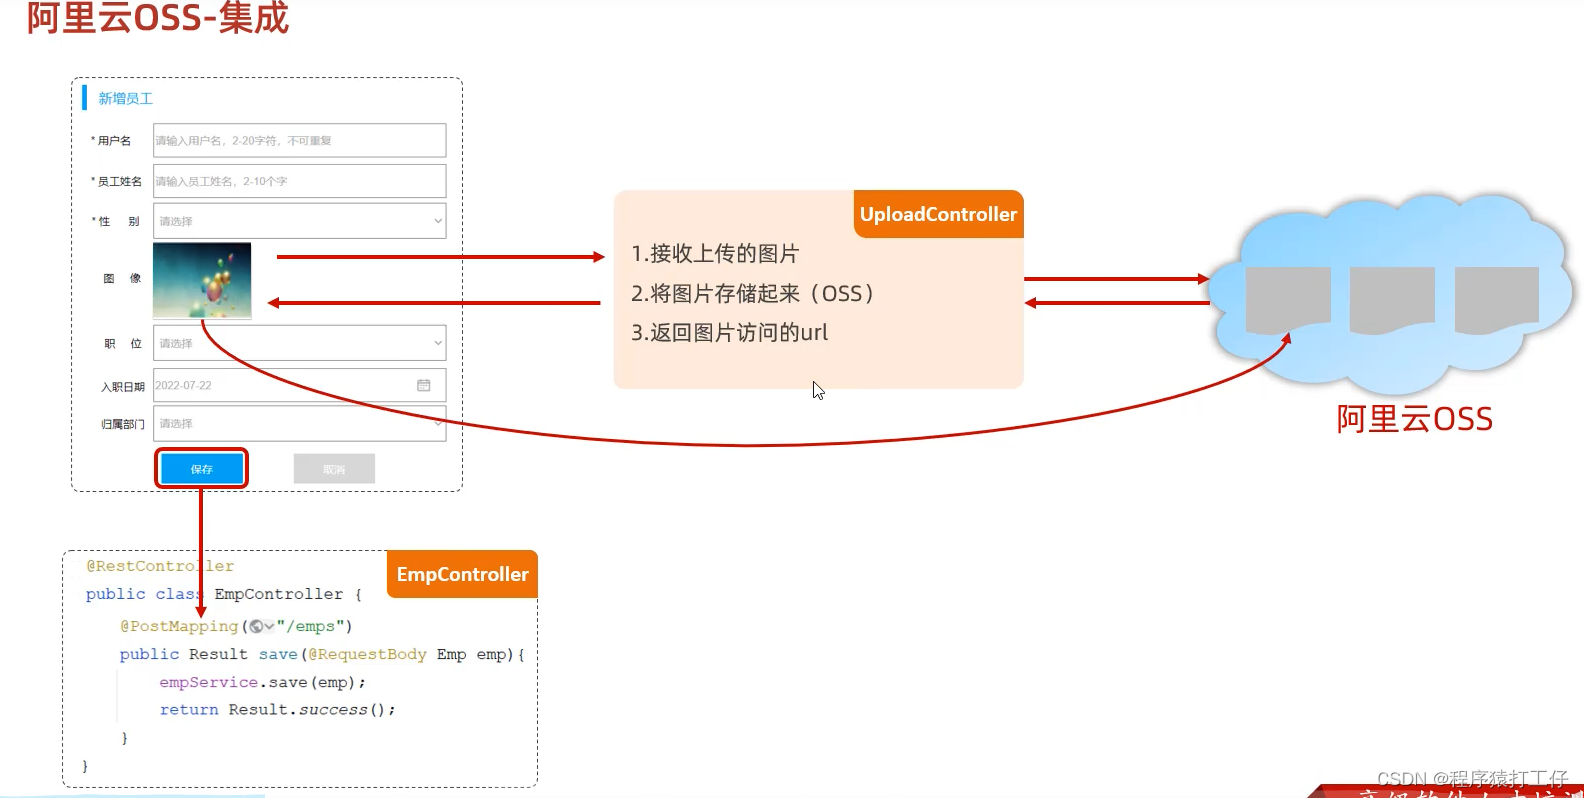The width and height of the screenshot is (1584, 798).
Task: Click the 图像 image field label
Action: point(122,278)
